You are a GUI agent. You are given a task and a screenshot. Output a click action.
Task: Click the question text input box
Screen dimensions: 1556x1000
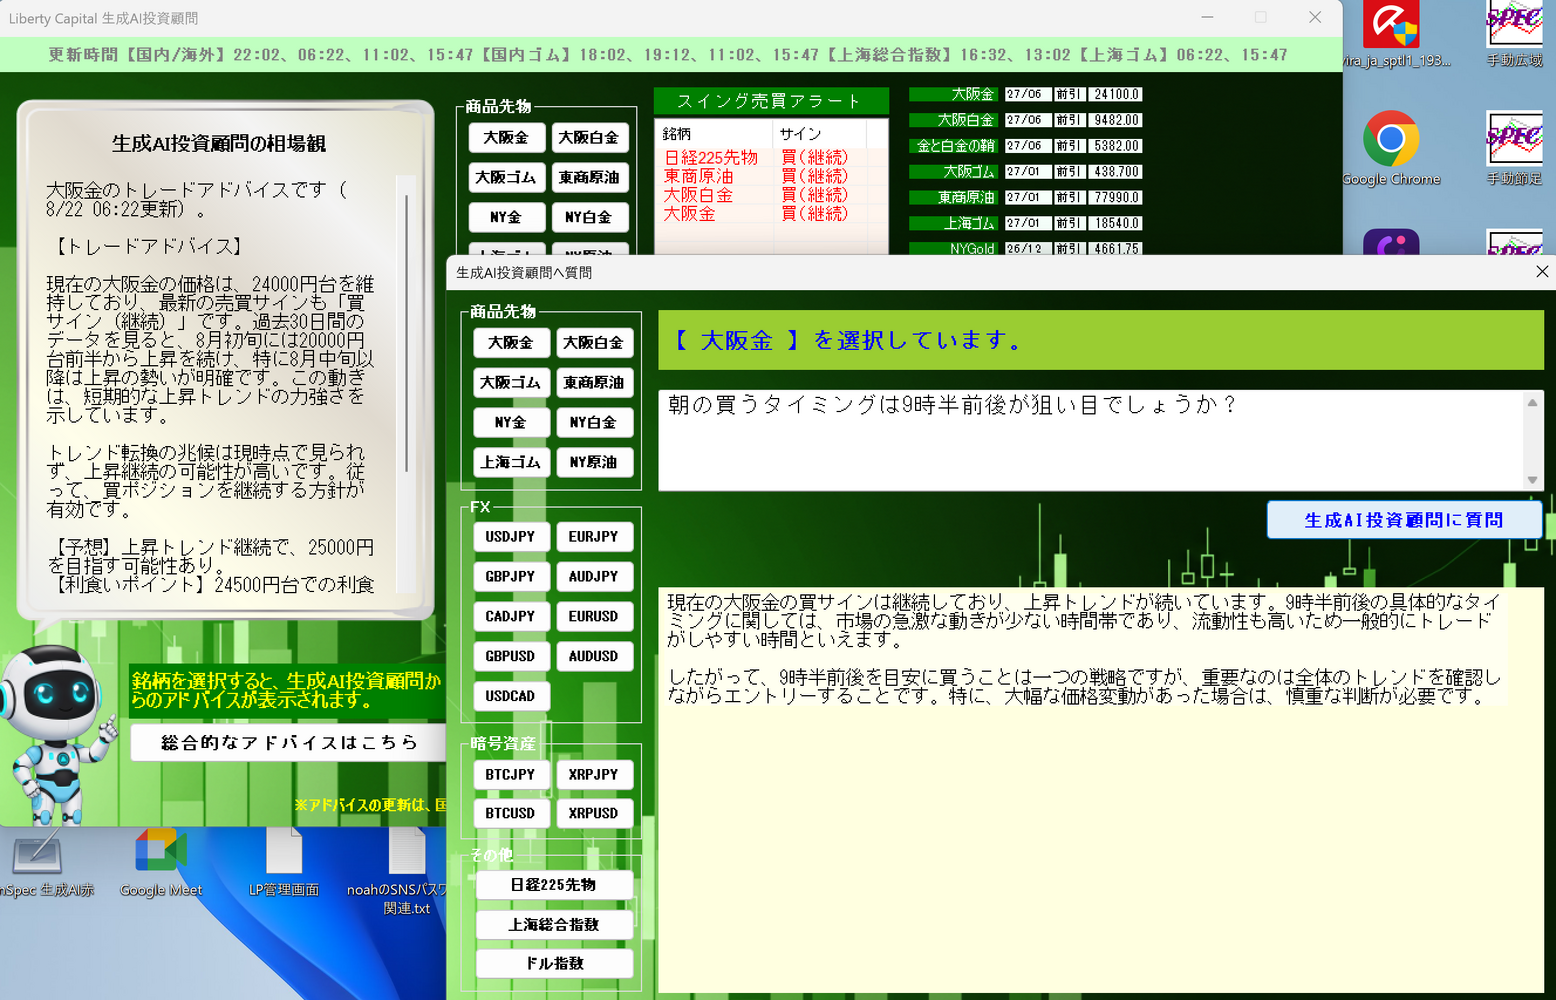click(x=1090, y=440)
